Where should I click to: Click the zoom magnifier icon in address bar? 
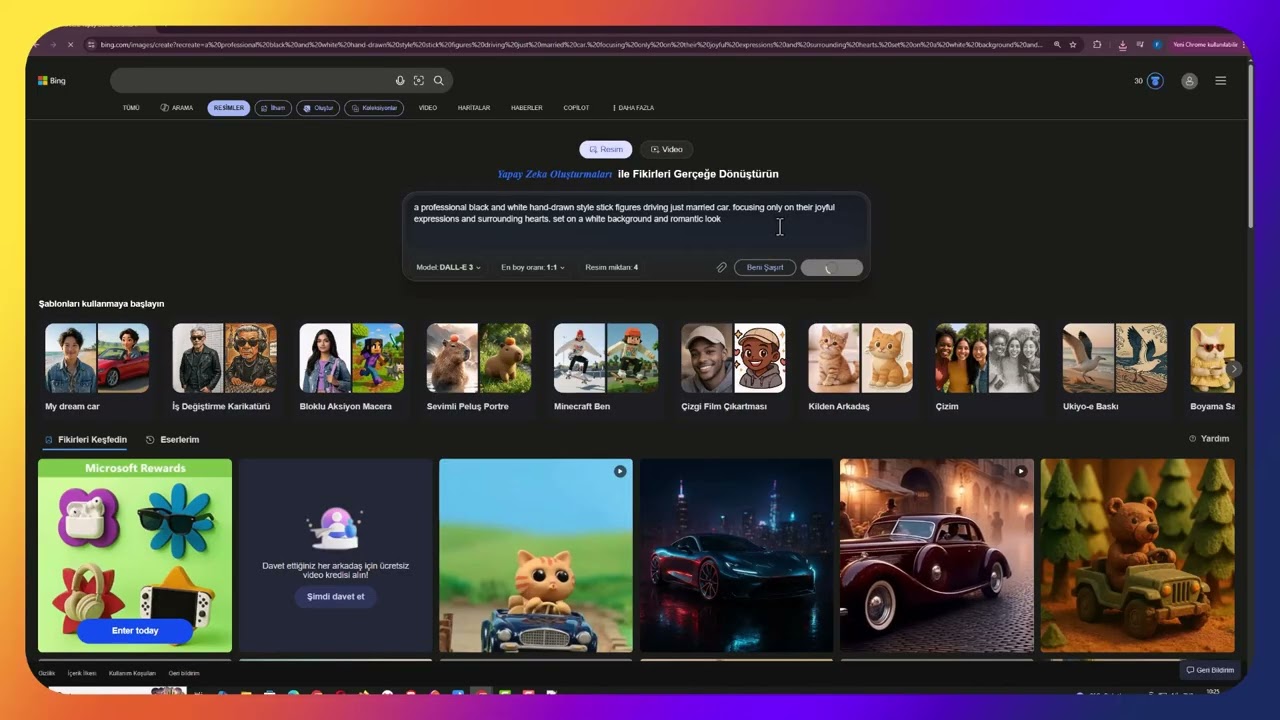coord(1057,45)
